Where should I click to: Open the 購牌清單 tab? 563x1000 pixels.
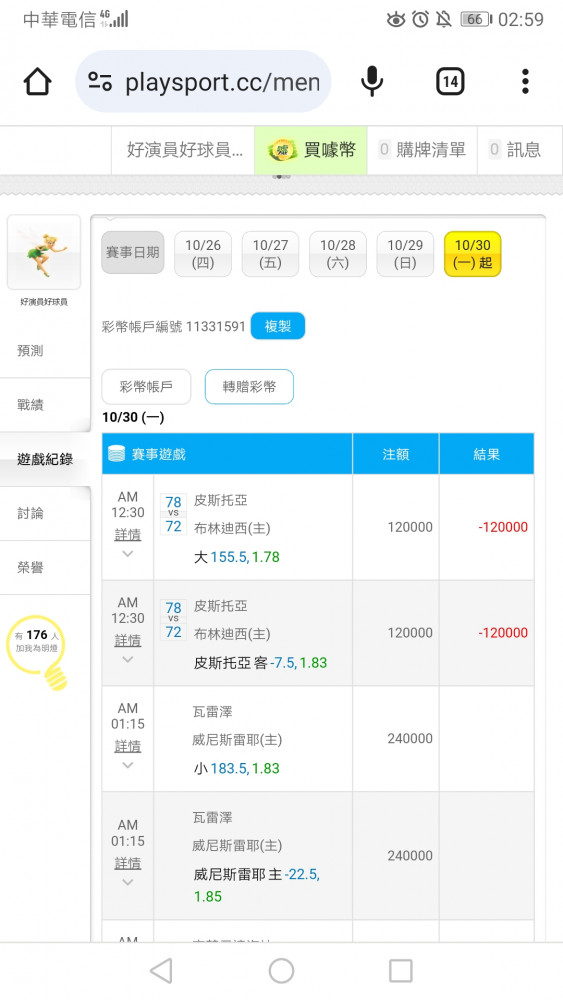click(422, 150)
